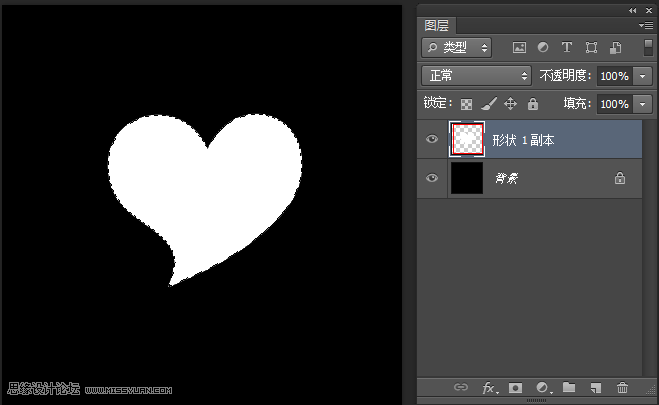Create new adjustment layer
This screenshot has height=405, width=659.
pyautogui.click(x=543, y=387)
